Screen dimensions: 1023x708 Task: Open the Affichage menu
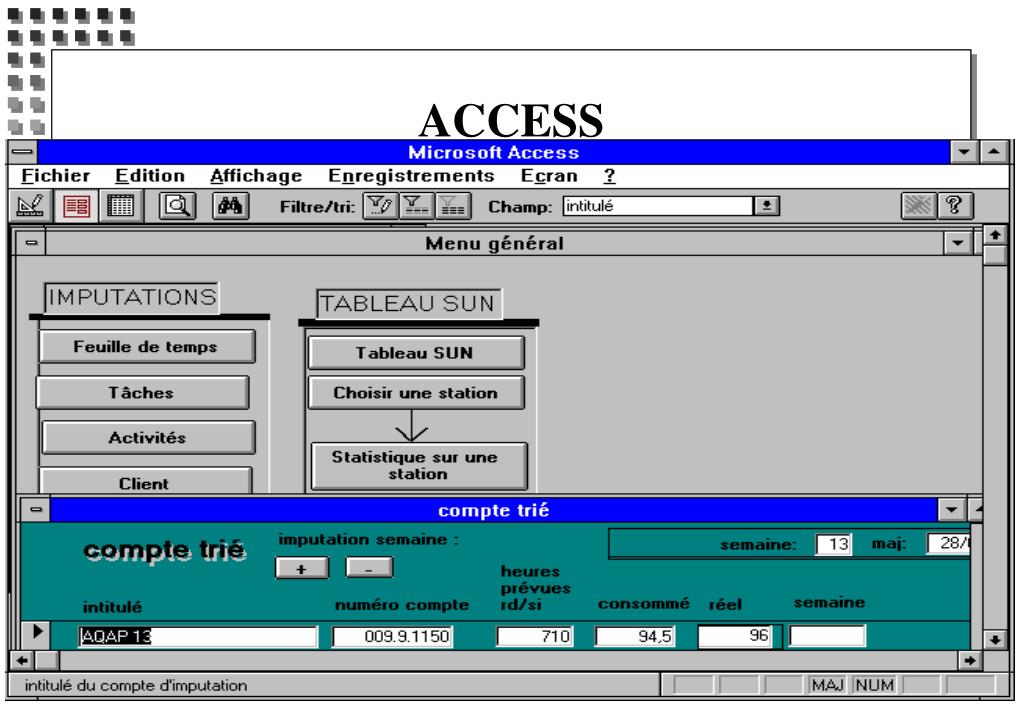256,176
